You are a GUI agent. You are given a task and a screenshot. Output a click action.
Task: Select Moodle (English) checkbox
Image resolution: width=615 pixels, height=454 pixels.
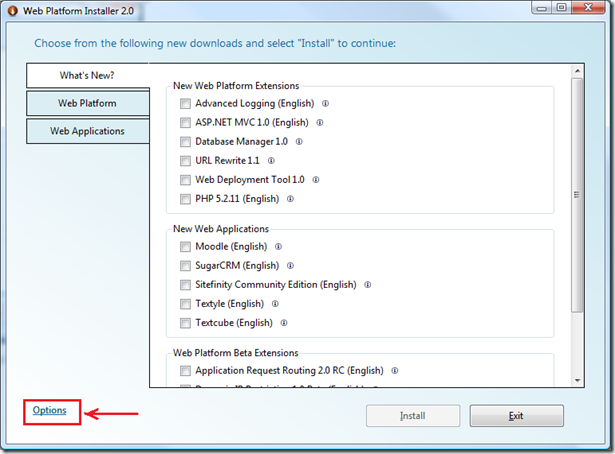pyautogui.click(x=185, y=247)
